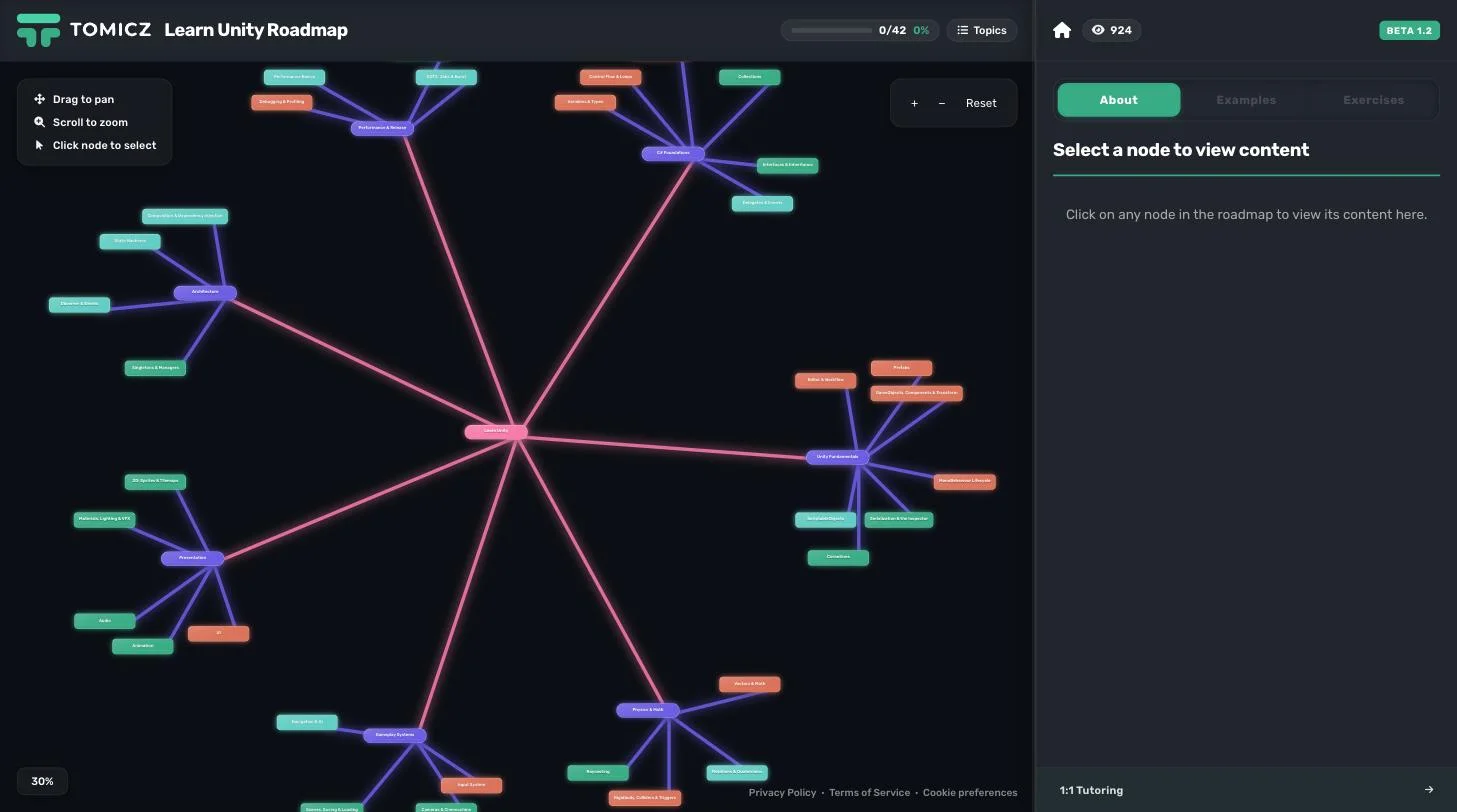This screenshot has width=1457, height=812.
Task: Select the central Learn Unity node
Action: coord(496,431)
